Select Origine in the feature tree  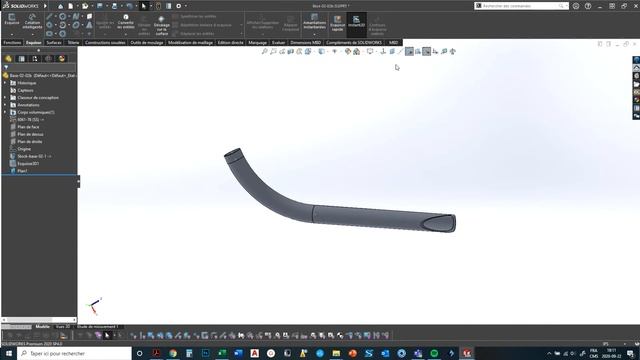[24, 149]
